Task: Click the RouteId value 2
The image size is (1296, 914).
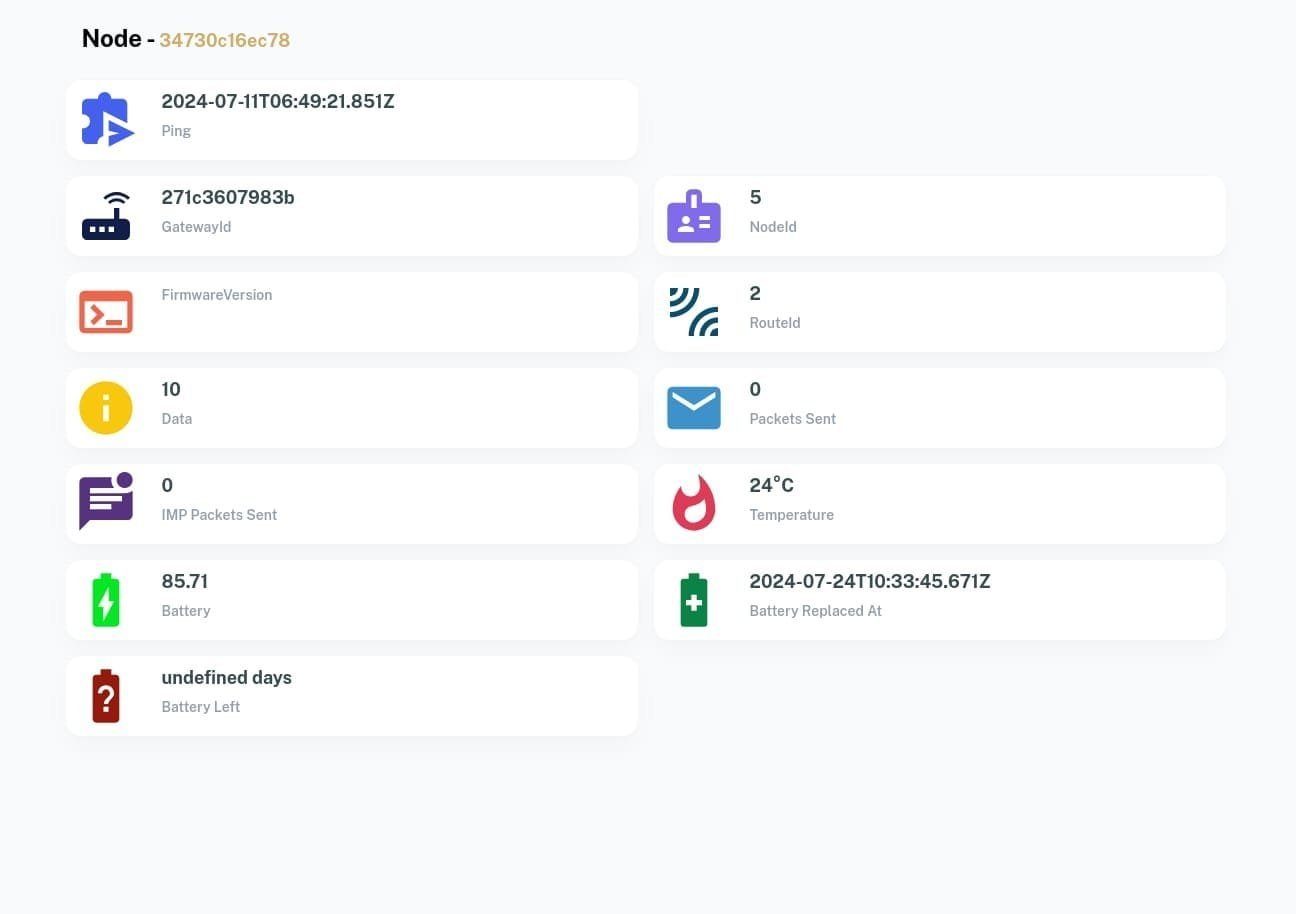Action: tap(755, 293)
